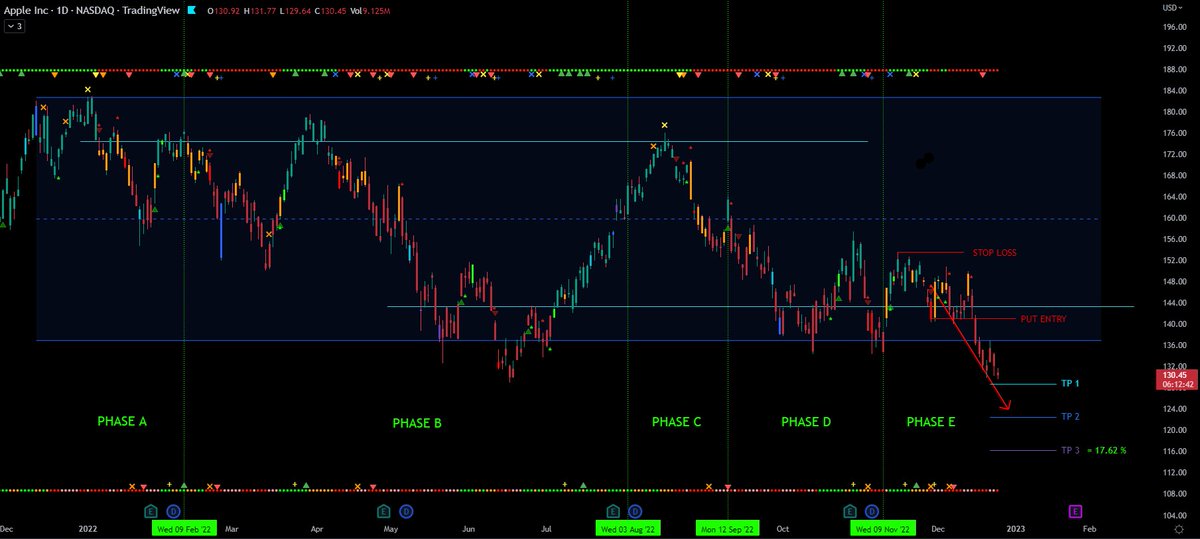Click the dividend D marker before Wed 09 Feb '22
Image resolution: width=1200 pixels, height=539 pixels.
(x=172, y=510)
